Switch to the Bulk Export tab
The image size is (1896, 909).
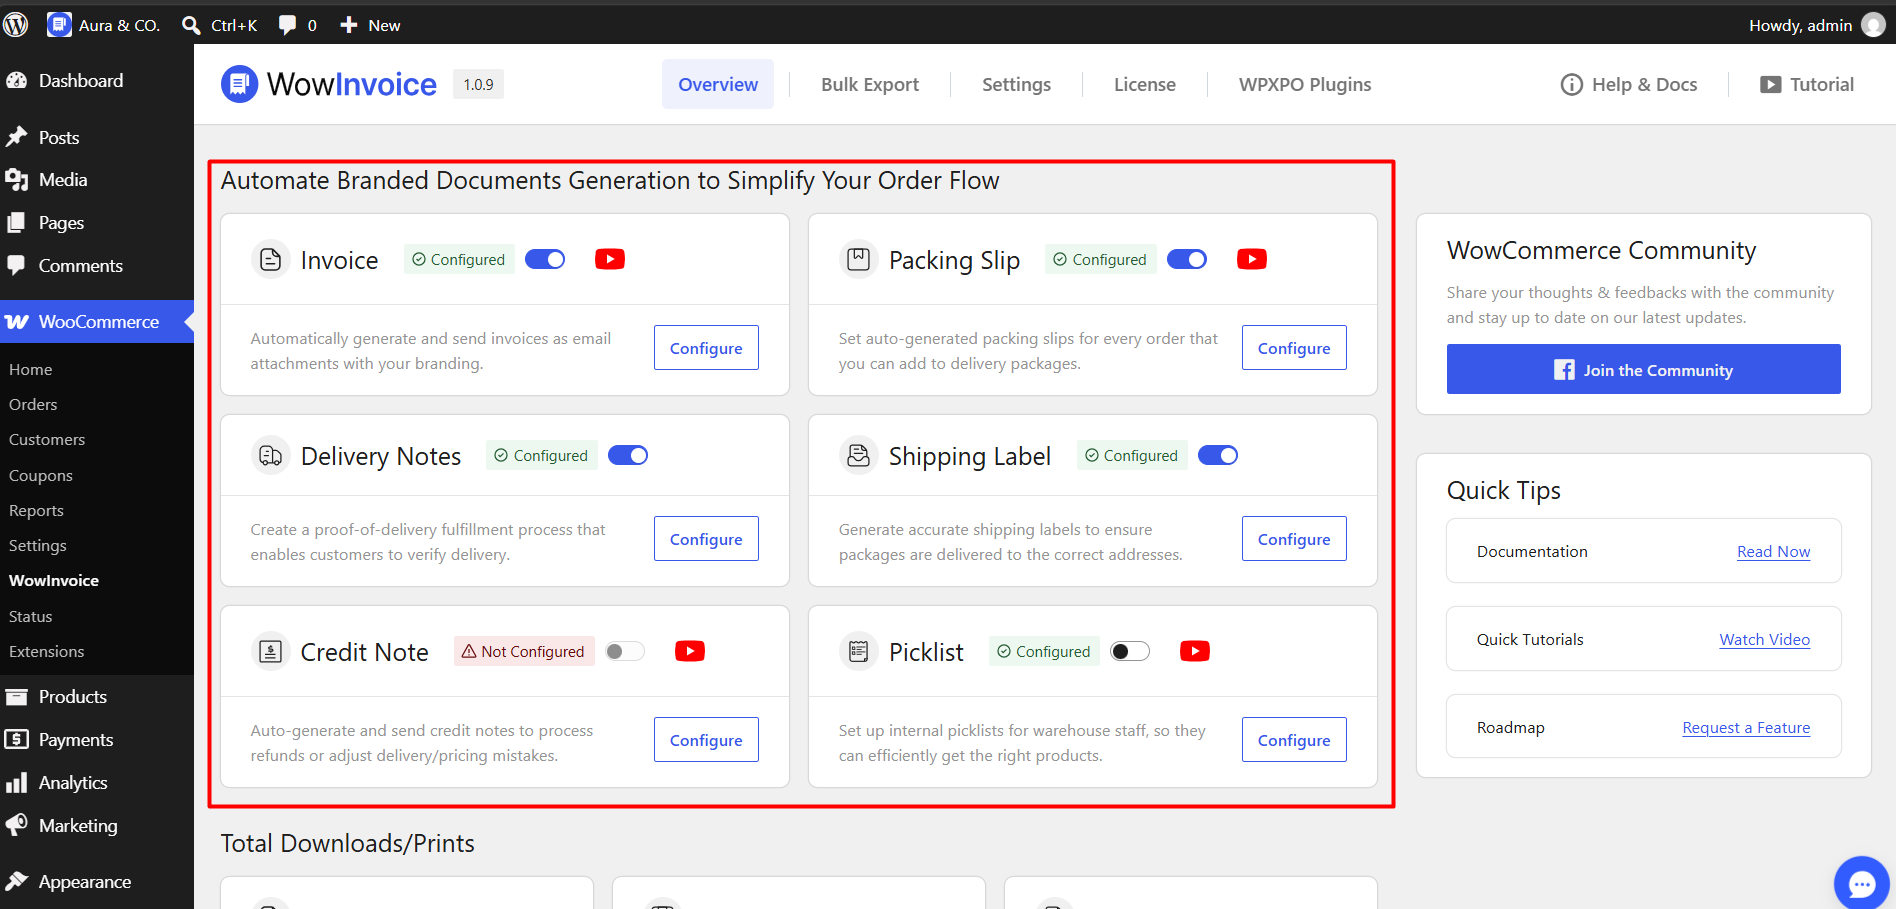[x=870, y=84]
